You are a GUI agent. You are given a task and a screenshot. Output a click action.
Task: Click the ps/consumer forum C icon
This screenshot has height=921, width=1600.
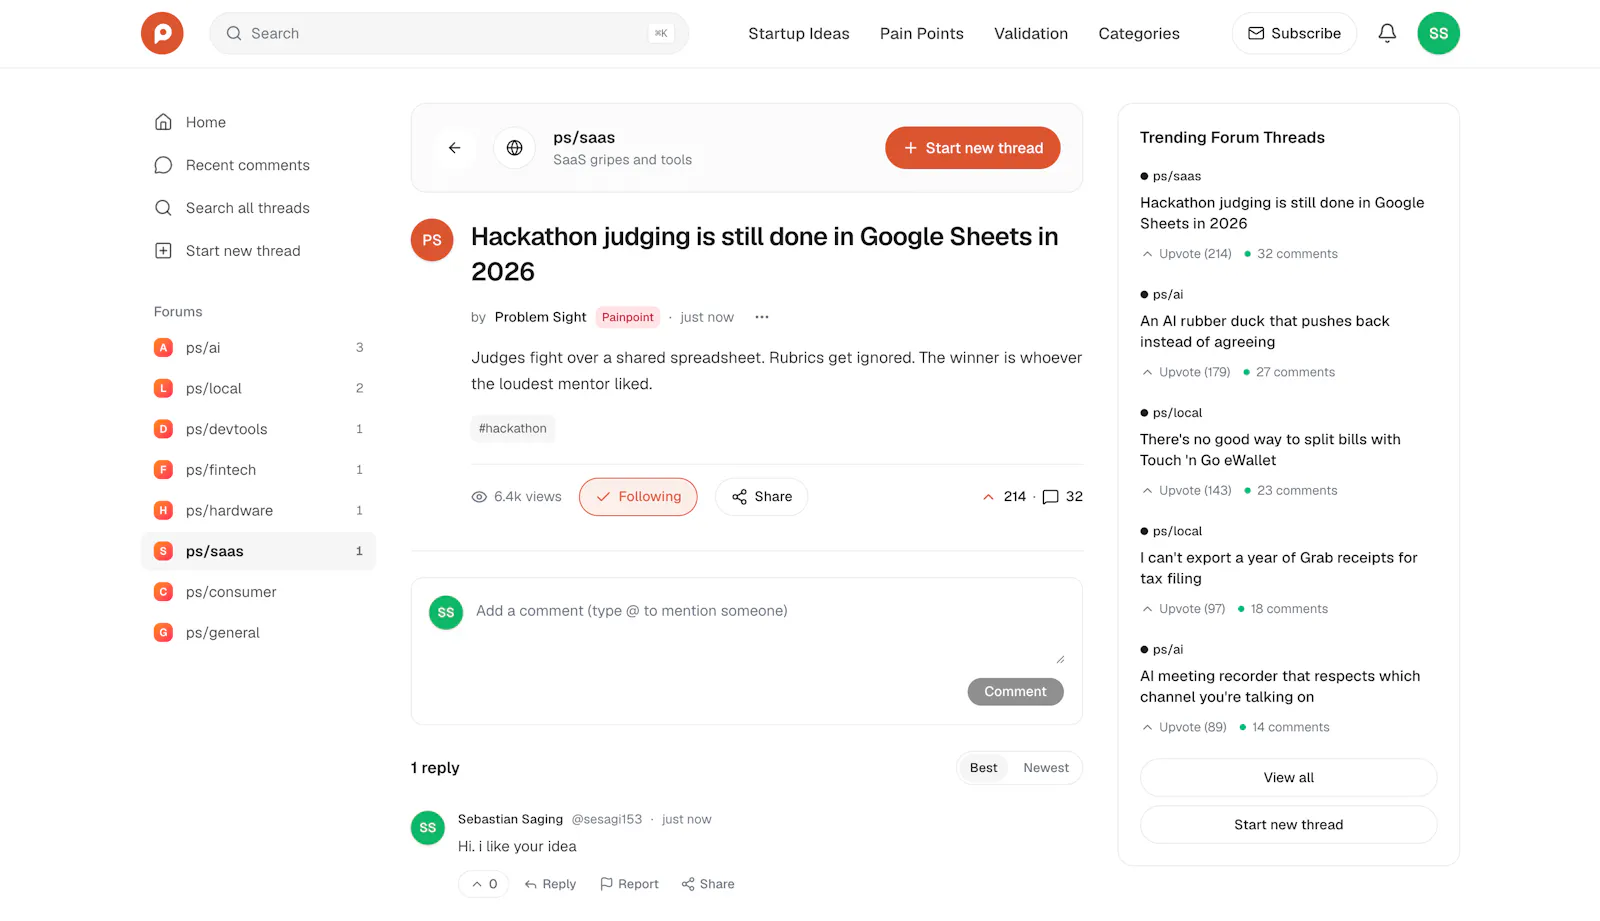[164, 592]
